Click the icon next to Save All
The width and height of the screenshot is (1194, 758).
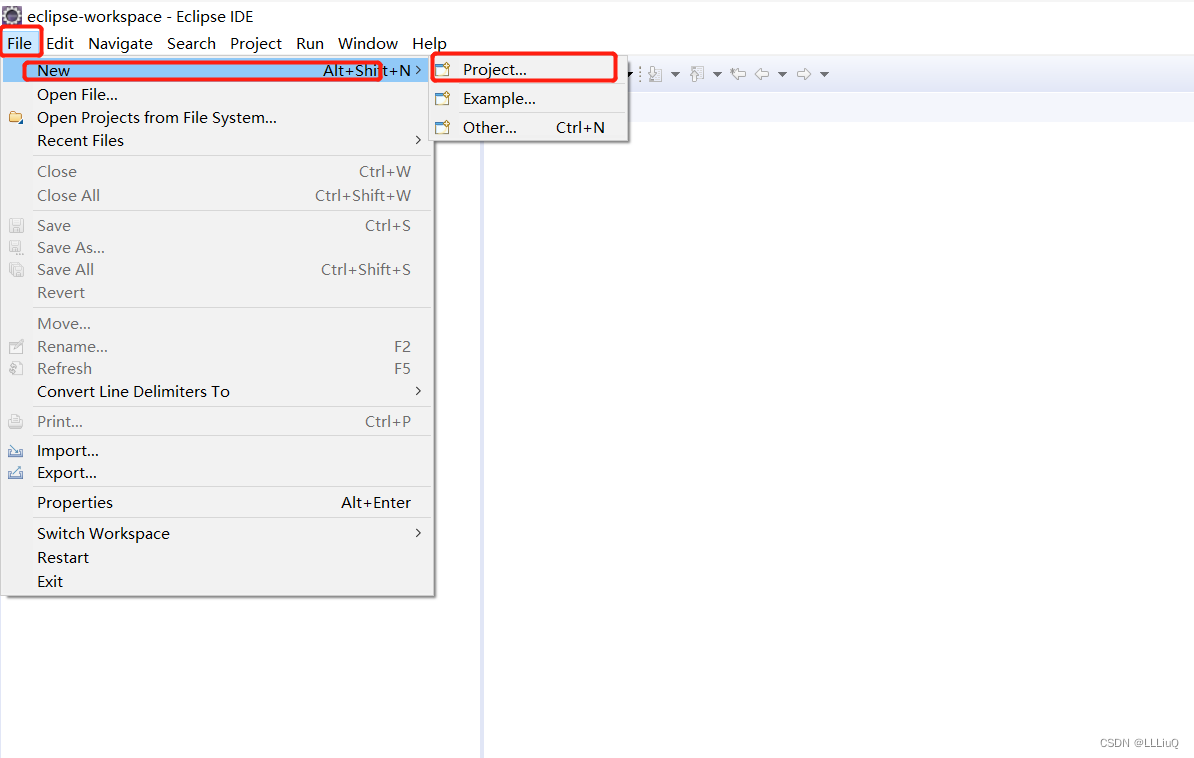point(16,270)
